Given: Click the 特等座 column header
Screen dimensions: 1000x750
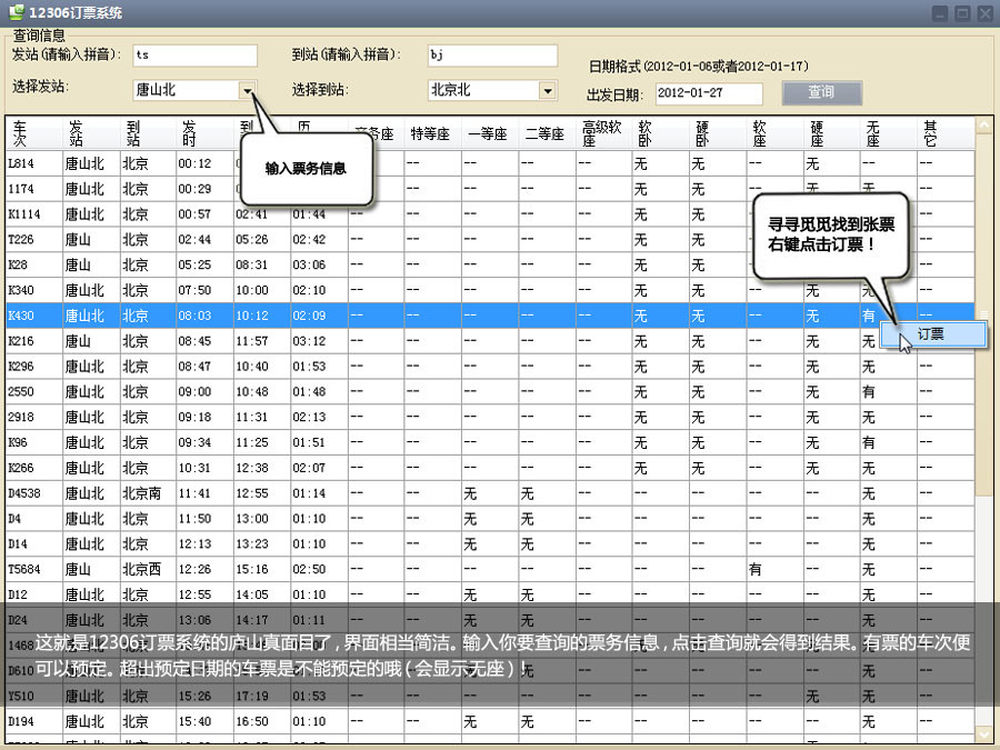Looking at the screenshot, I should [433, 133].
